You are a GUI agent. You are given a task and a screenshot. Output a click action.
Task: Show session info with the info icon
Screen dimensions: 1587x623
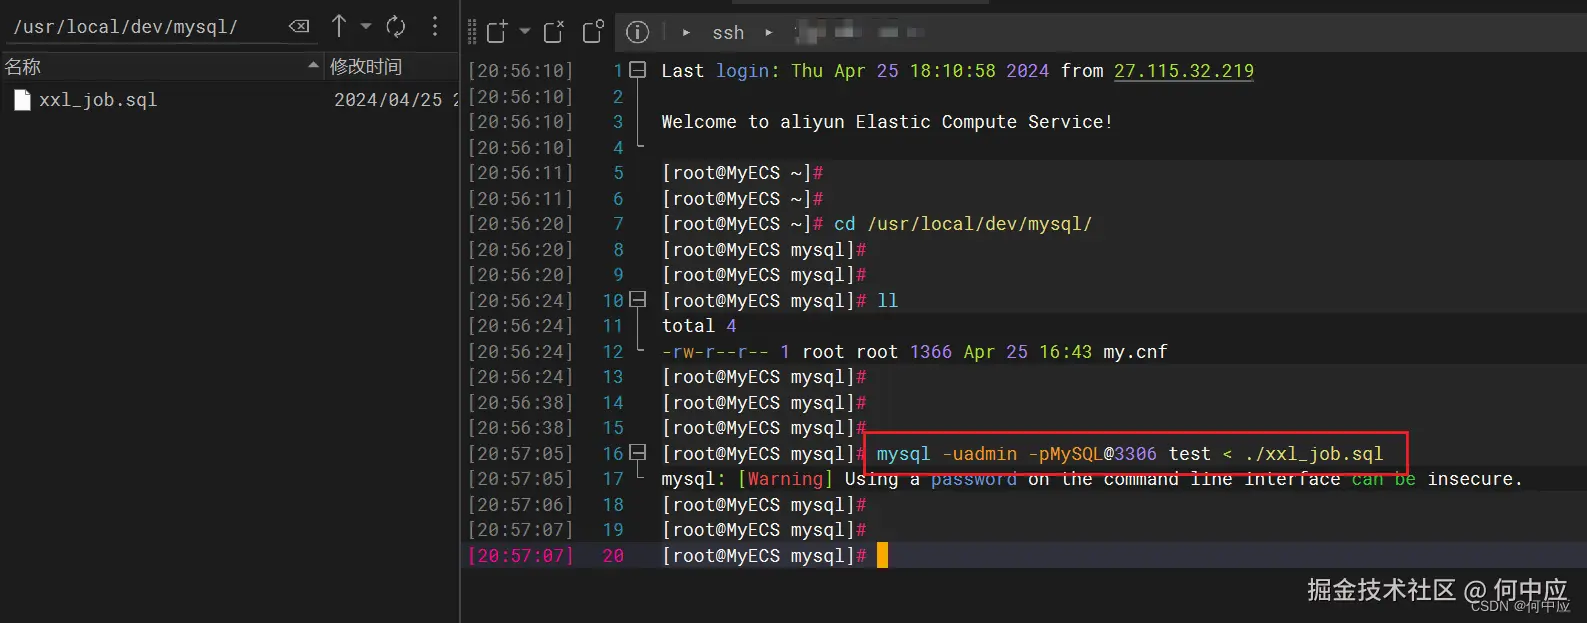click(637, 33)
